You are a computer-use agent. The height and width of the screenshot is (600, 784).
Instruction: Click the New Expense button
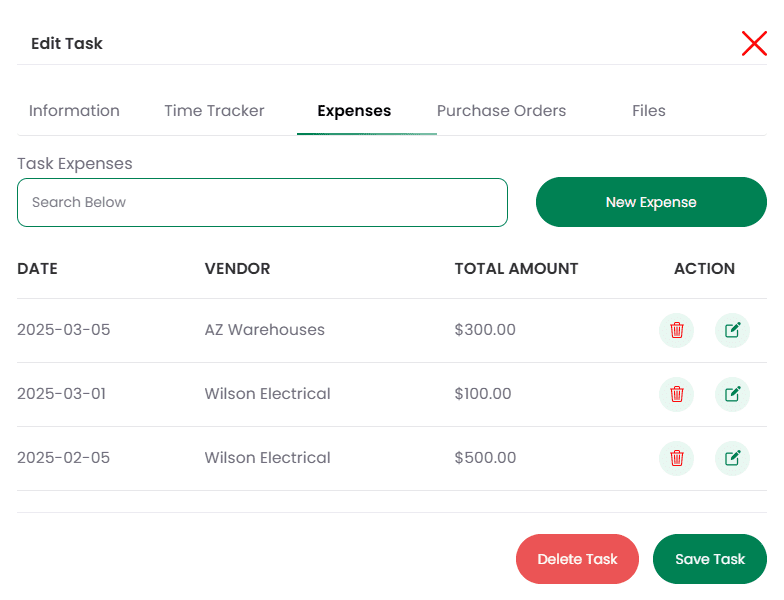[651, 202]
